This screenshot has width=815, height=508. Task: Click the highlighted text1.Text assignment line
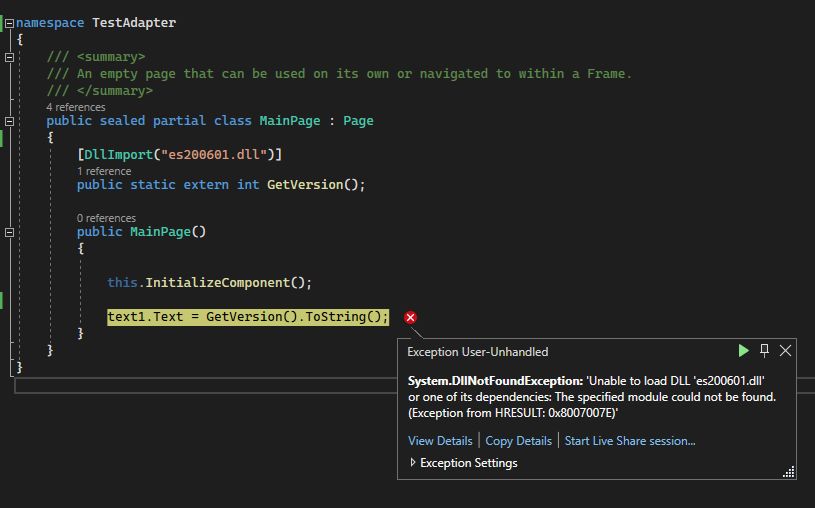[248, 317]
